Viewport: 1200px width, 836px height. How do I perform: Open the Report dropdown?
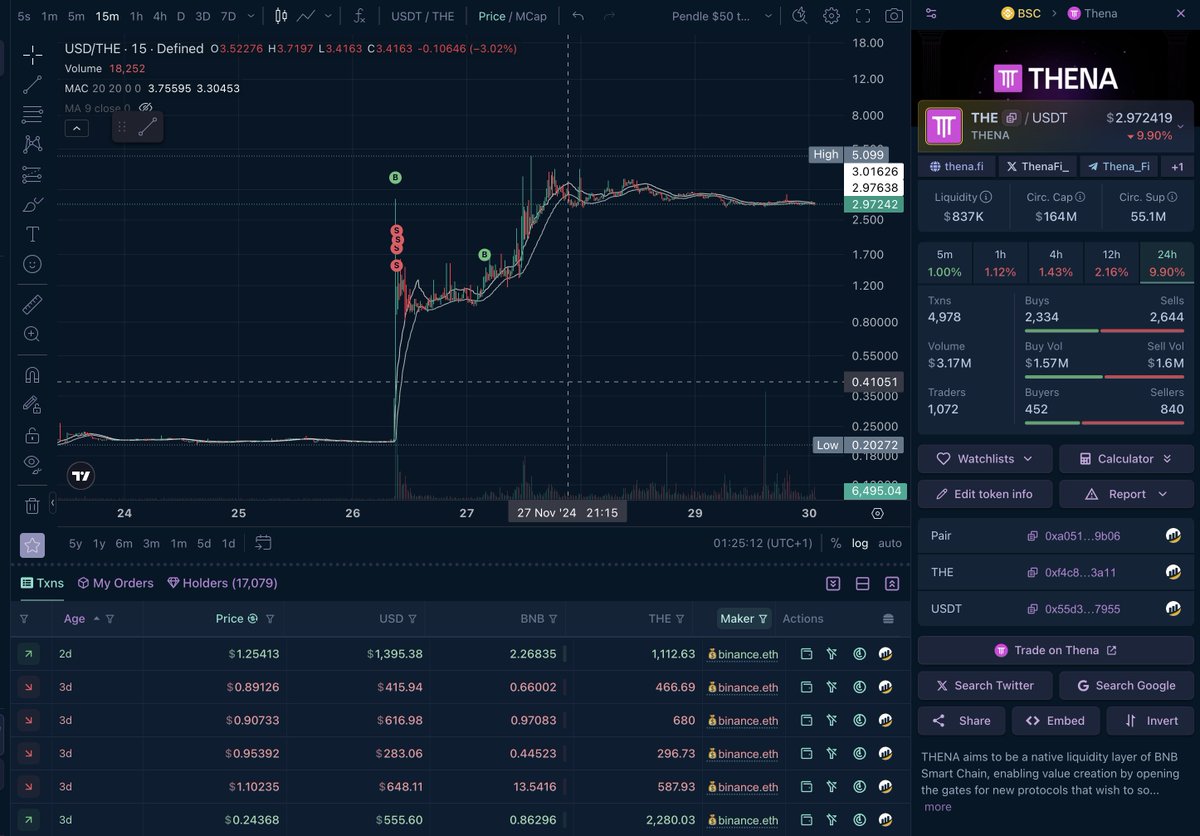(1126, 494)
